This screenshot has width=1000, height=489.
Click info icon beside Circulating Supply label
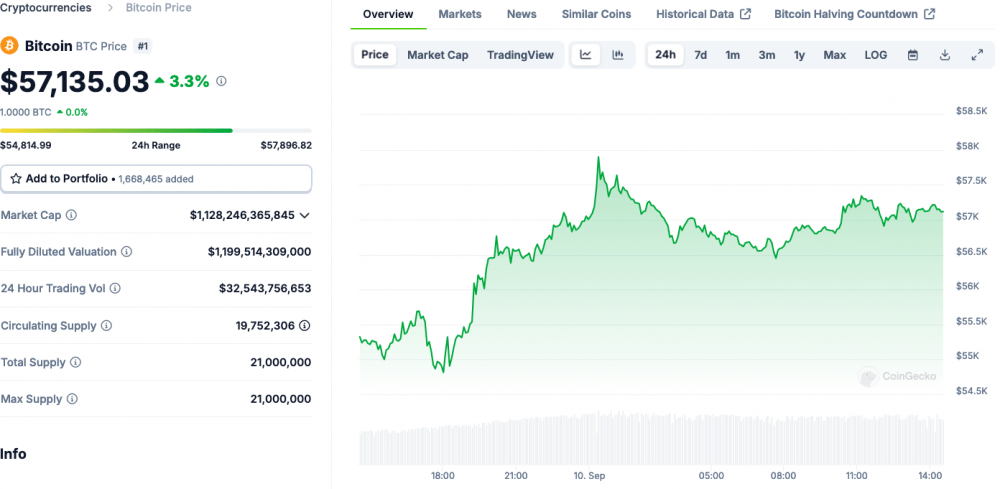pyautogui.click(x=107, y=326)
